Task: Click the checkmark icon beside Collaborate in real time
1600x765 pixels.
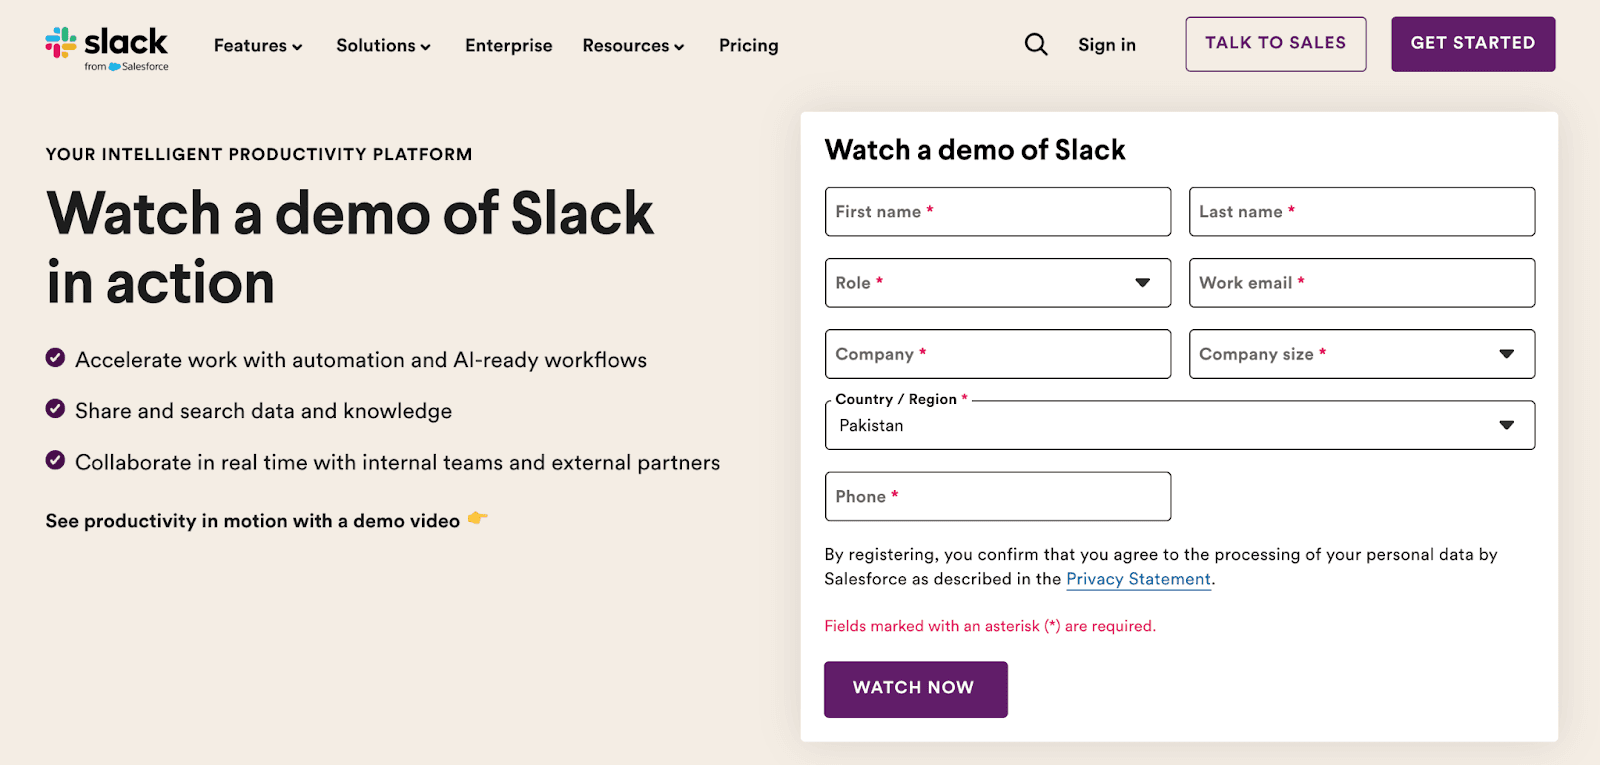Action: pyautogui.click(x=56, y=460)
